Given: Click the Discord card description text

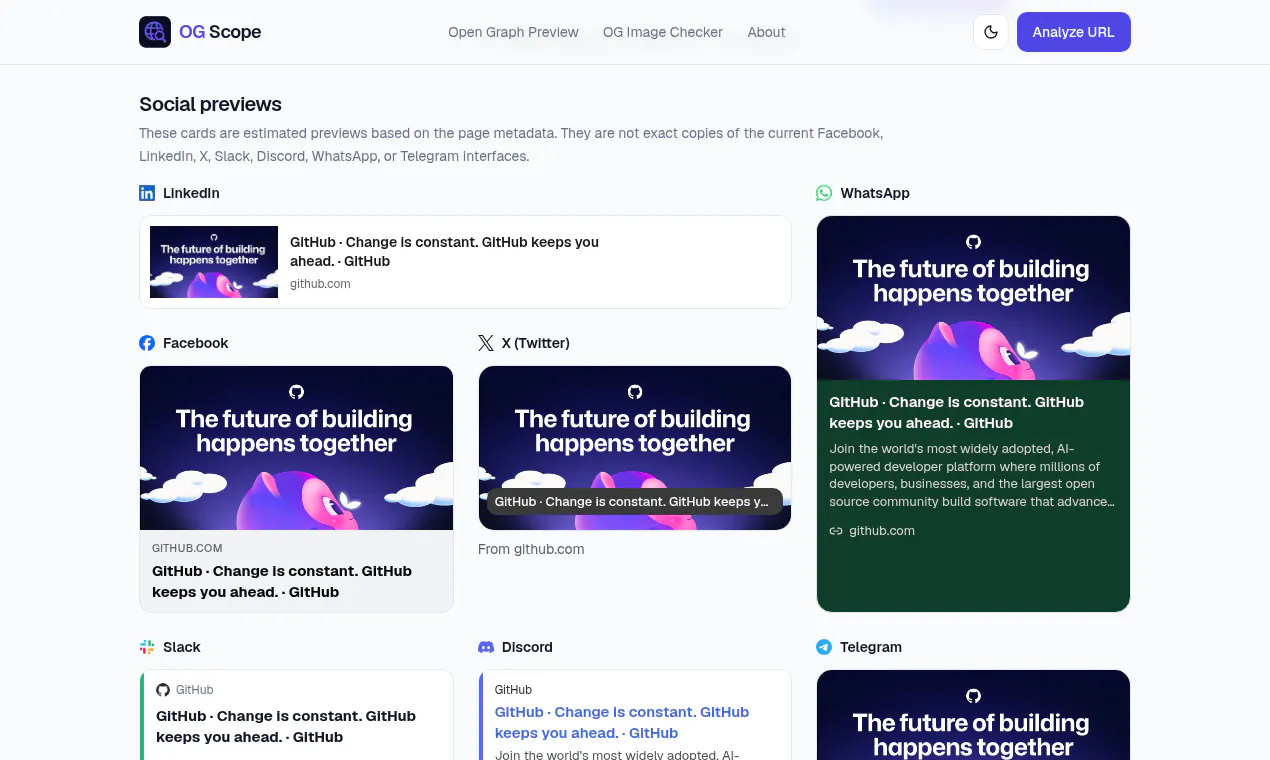Looking at the screenshot, I should click(617, 755).
